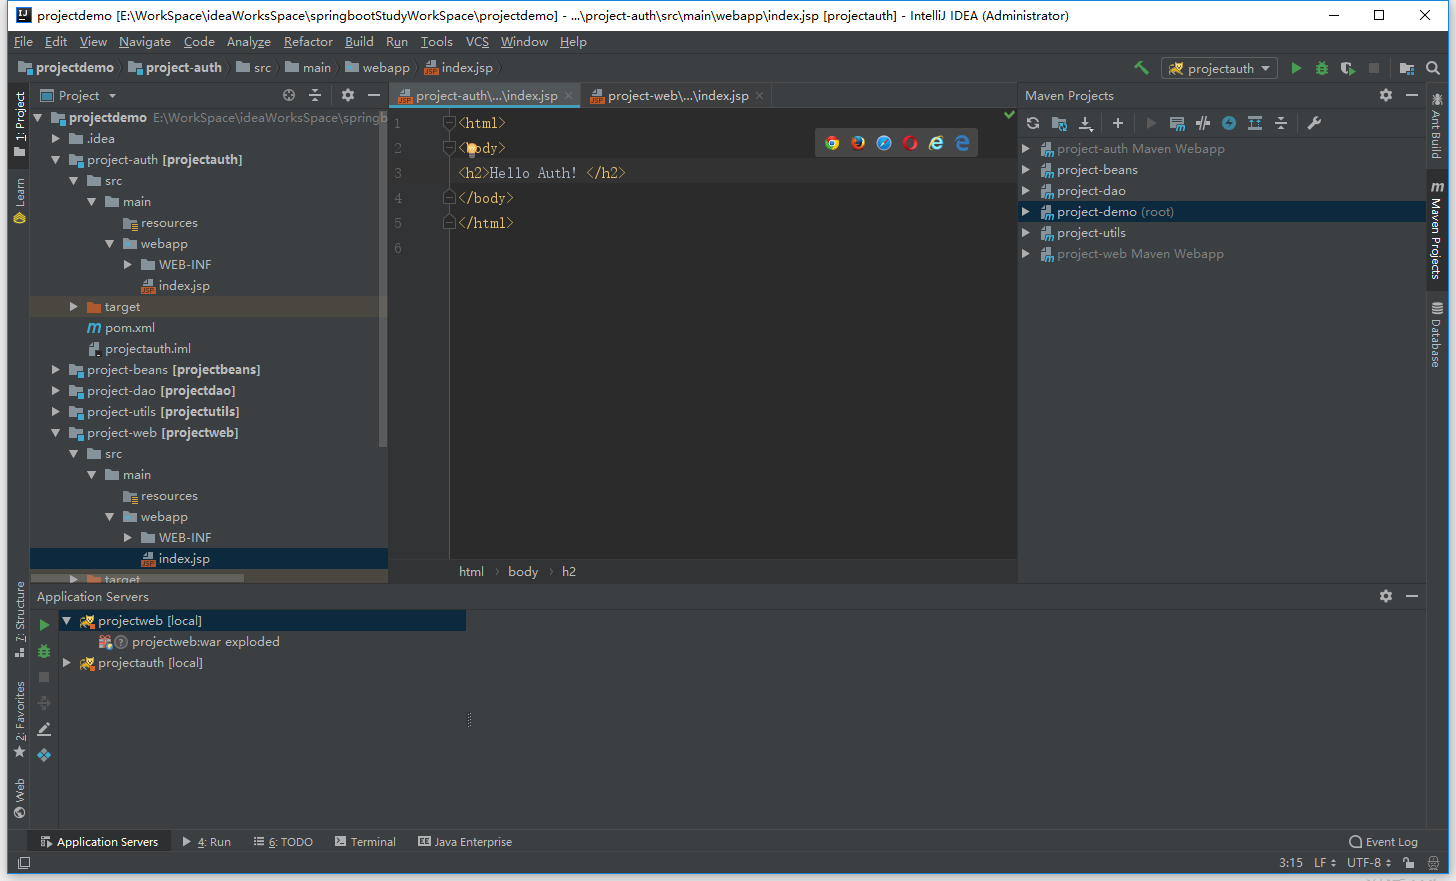The width and height of the screenshot is (1456, 881).
Task: Edit application server configuration pencil
Action: (x=44, y=729)
